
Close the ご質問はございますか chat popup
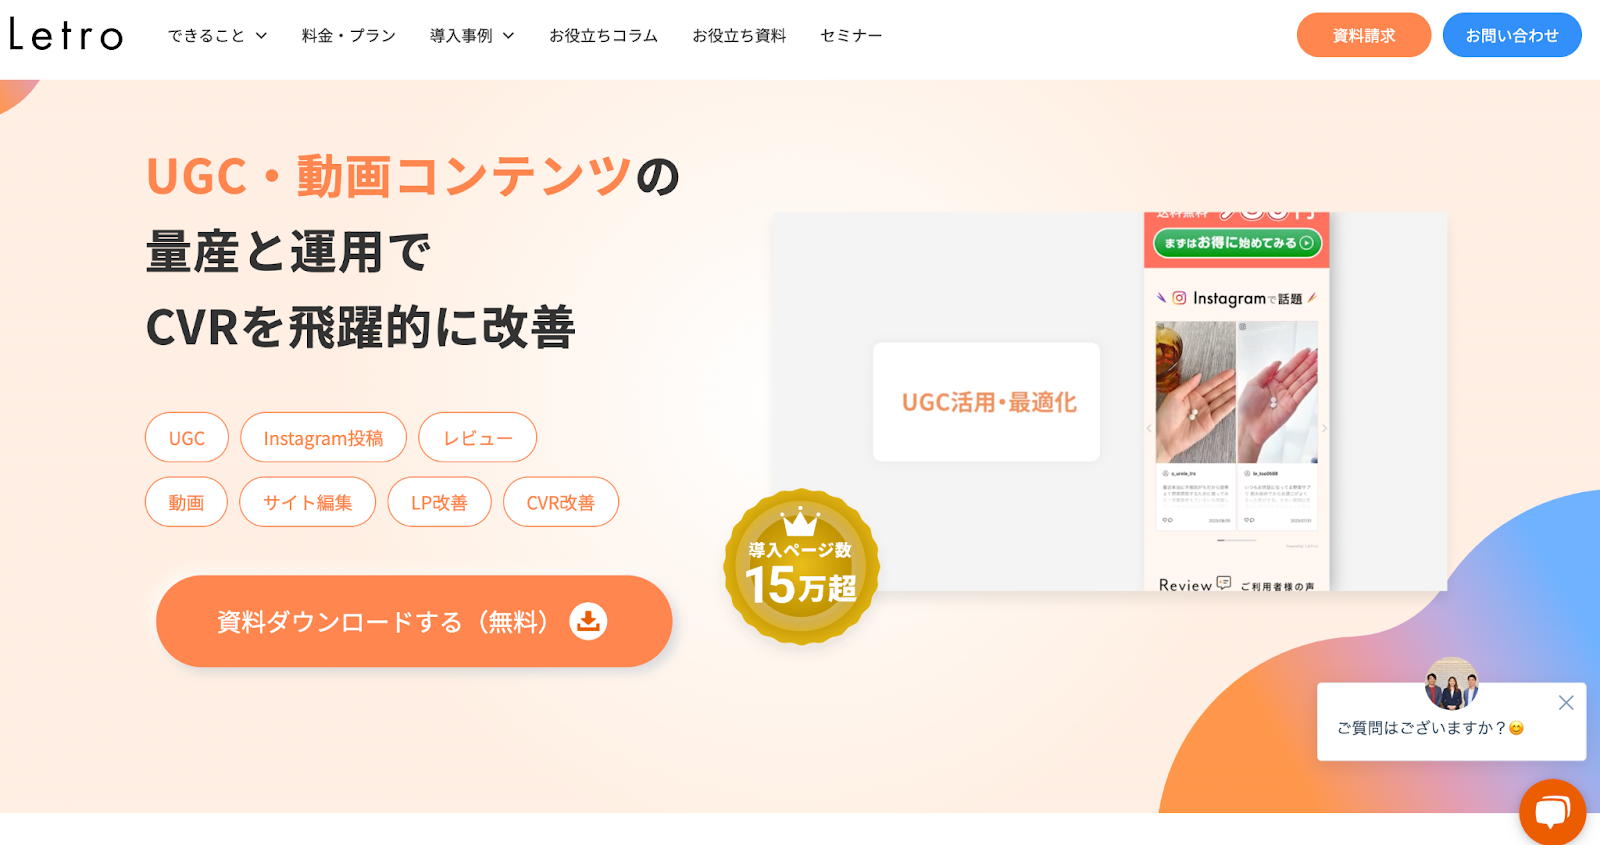(x=1566, y=703)
